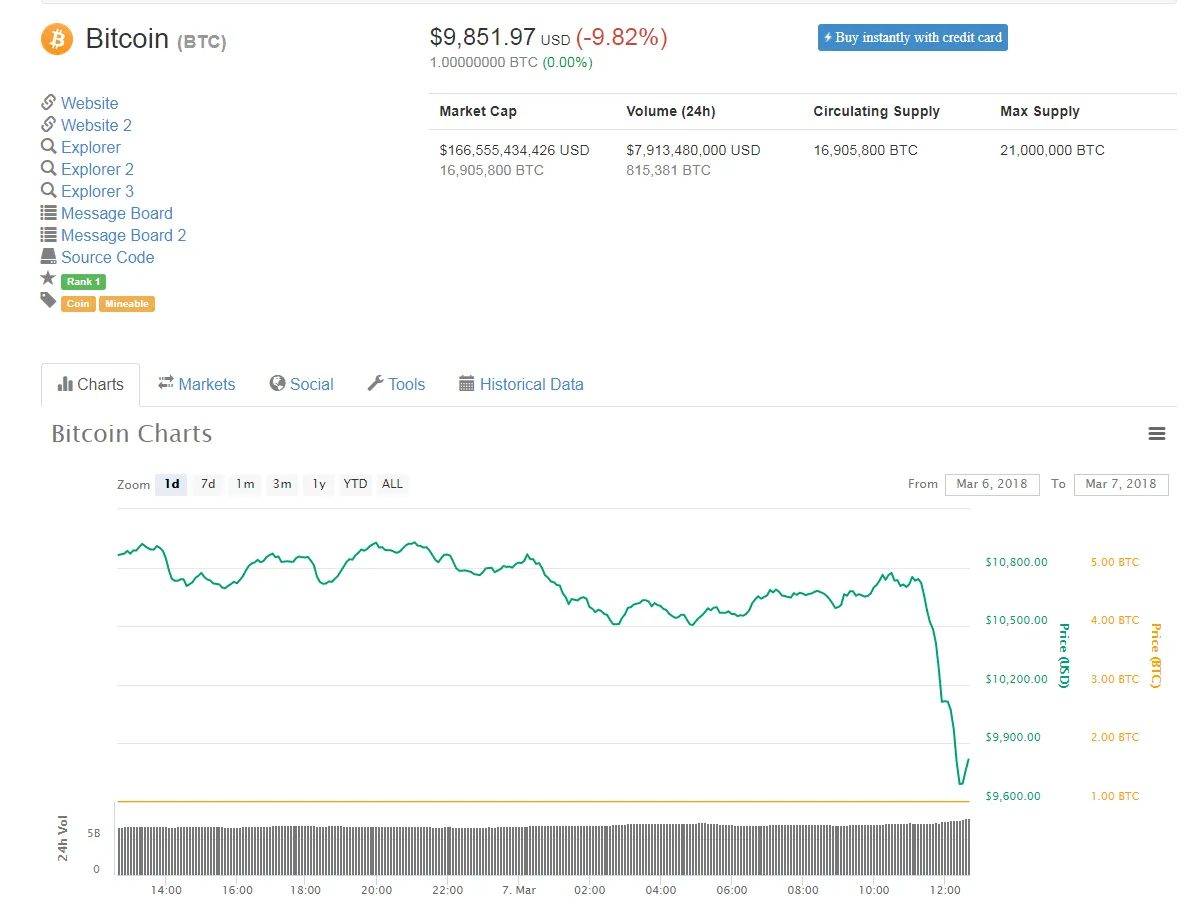Click the green price line's lowest dip
This screenshot has height=917, width=1198.
(x=960, y=782)
